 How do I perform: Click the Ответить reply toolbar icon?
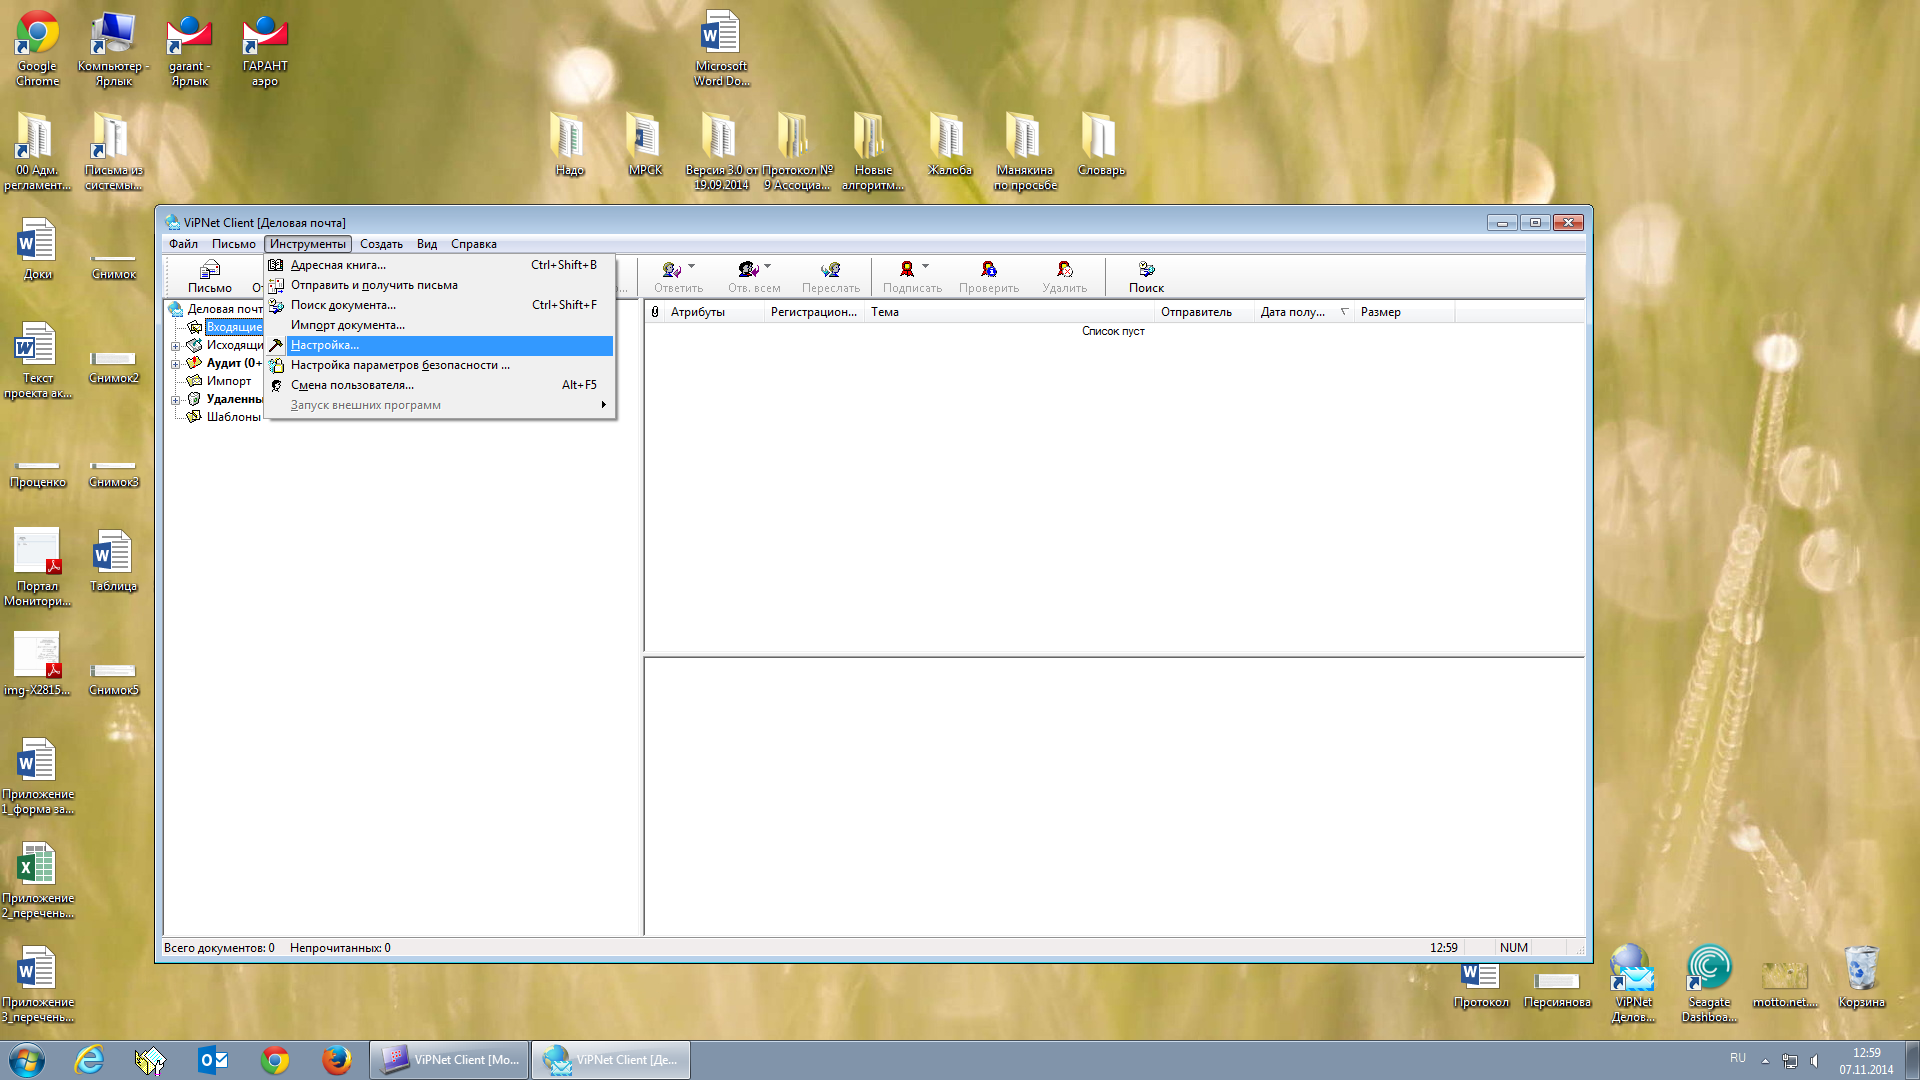pos(673,275)
